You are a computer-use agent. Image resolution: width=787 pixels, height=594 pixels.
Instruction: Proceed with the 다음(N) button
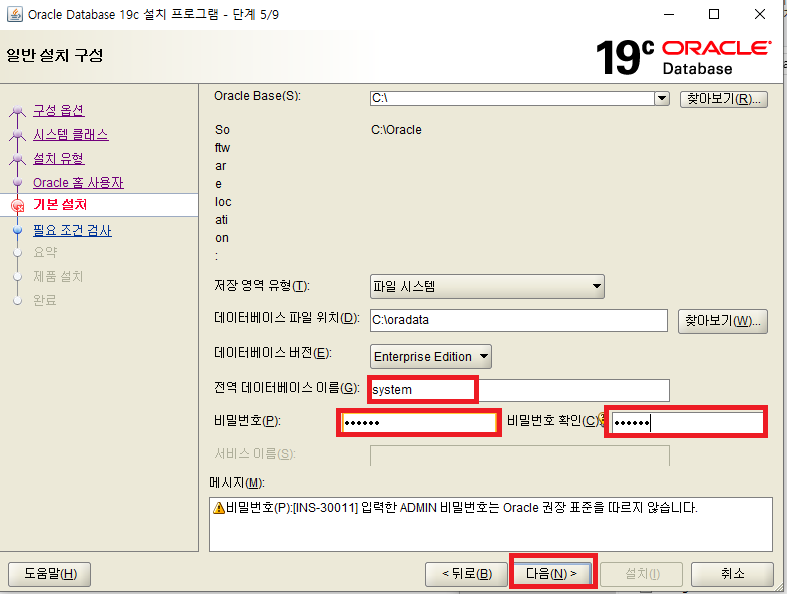(551, 574)
